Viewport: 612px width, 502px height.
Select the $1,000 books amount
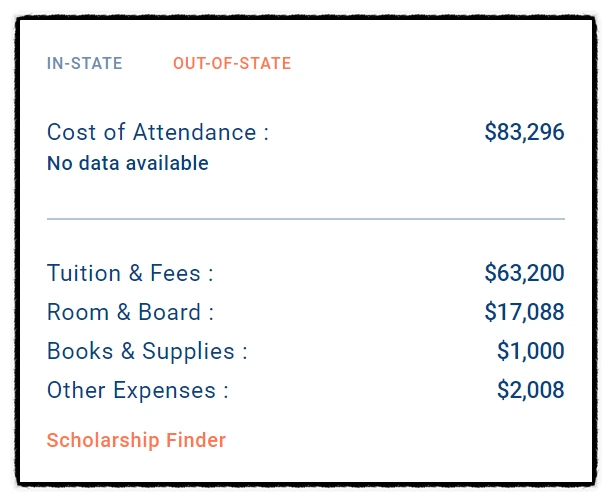pyautogui.click(x=530, y=352)
